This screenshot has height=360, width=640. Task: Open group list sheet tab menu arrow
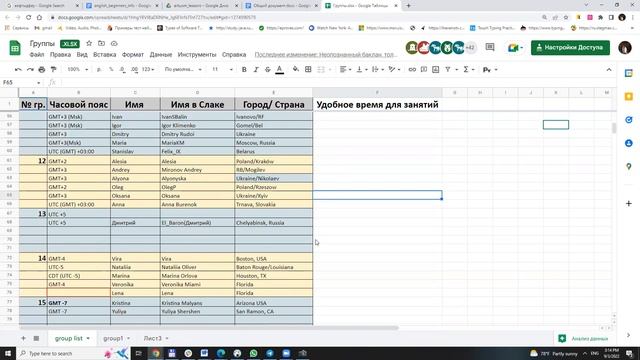(x=88, y=338)
